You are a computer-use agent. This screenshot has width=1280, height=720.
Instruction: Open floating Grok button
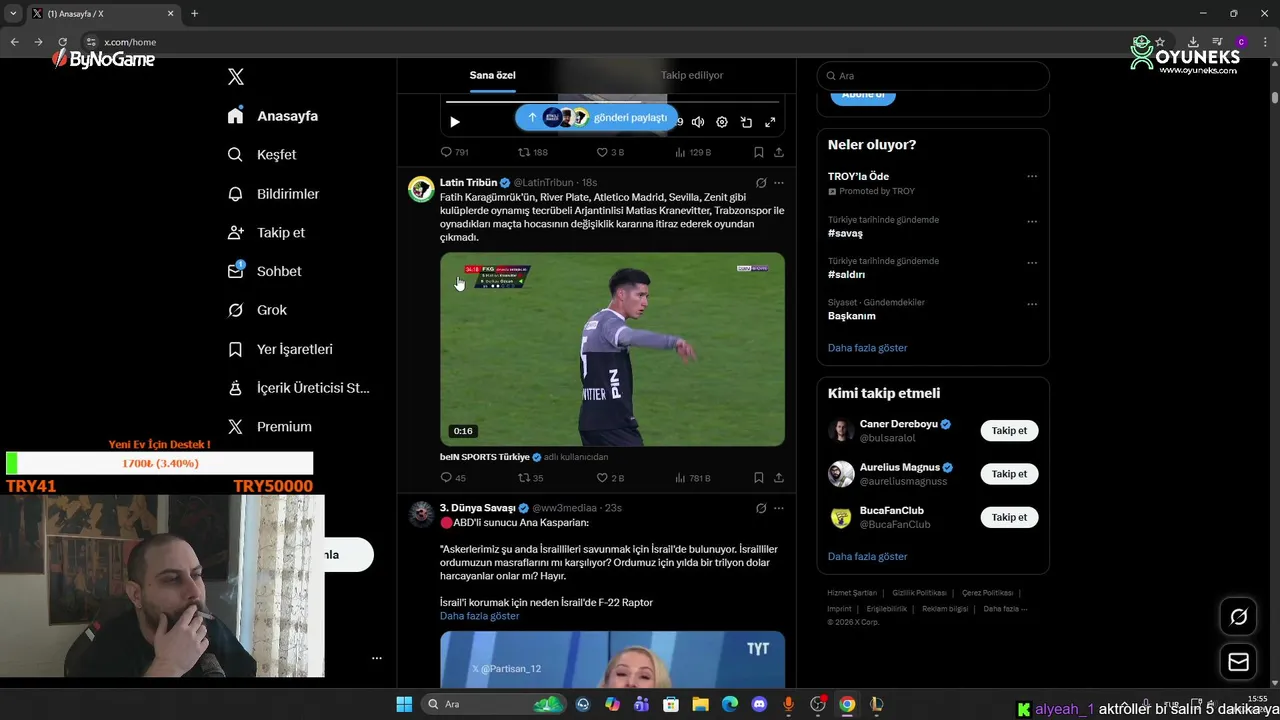click(x=1238, y=617)
